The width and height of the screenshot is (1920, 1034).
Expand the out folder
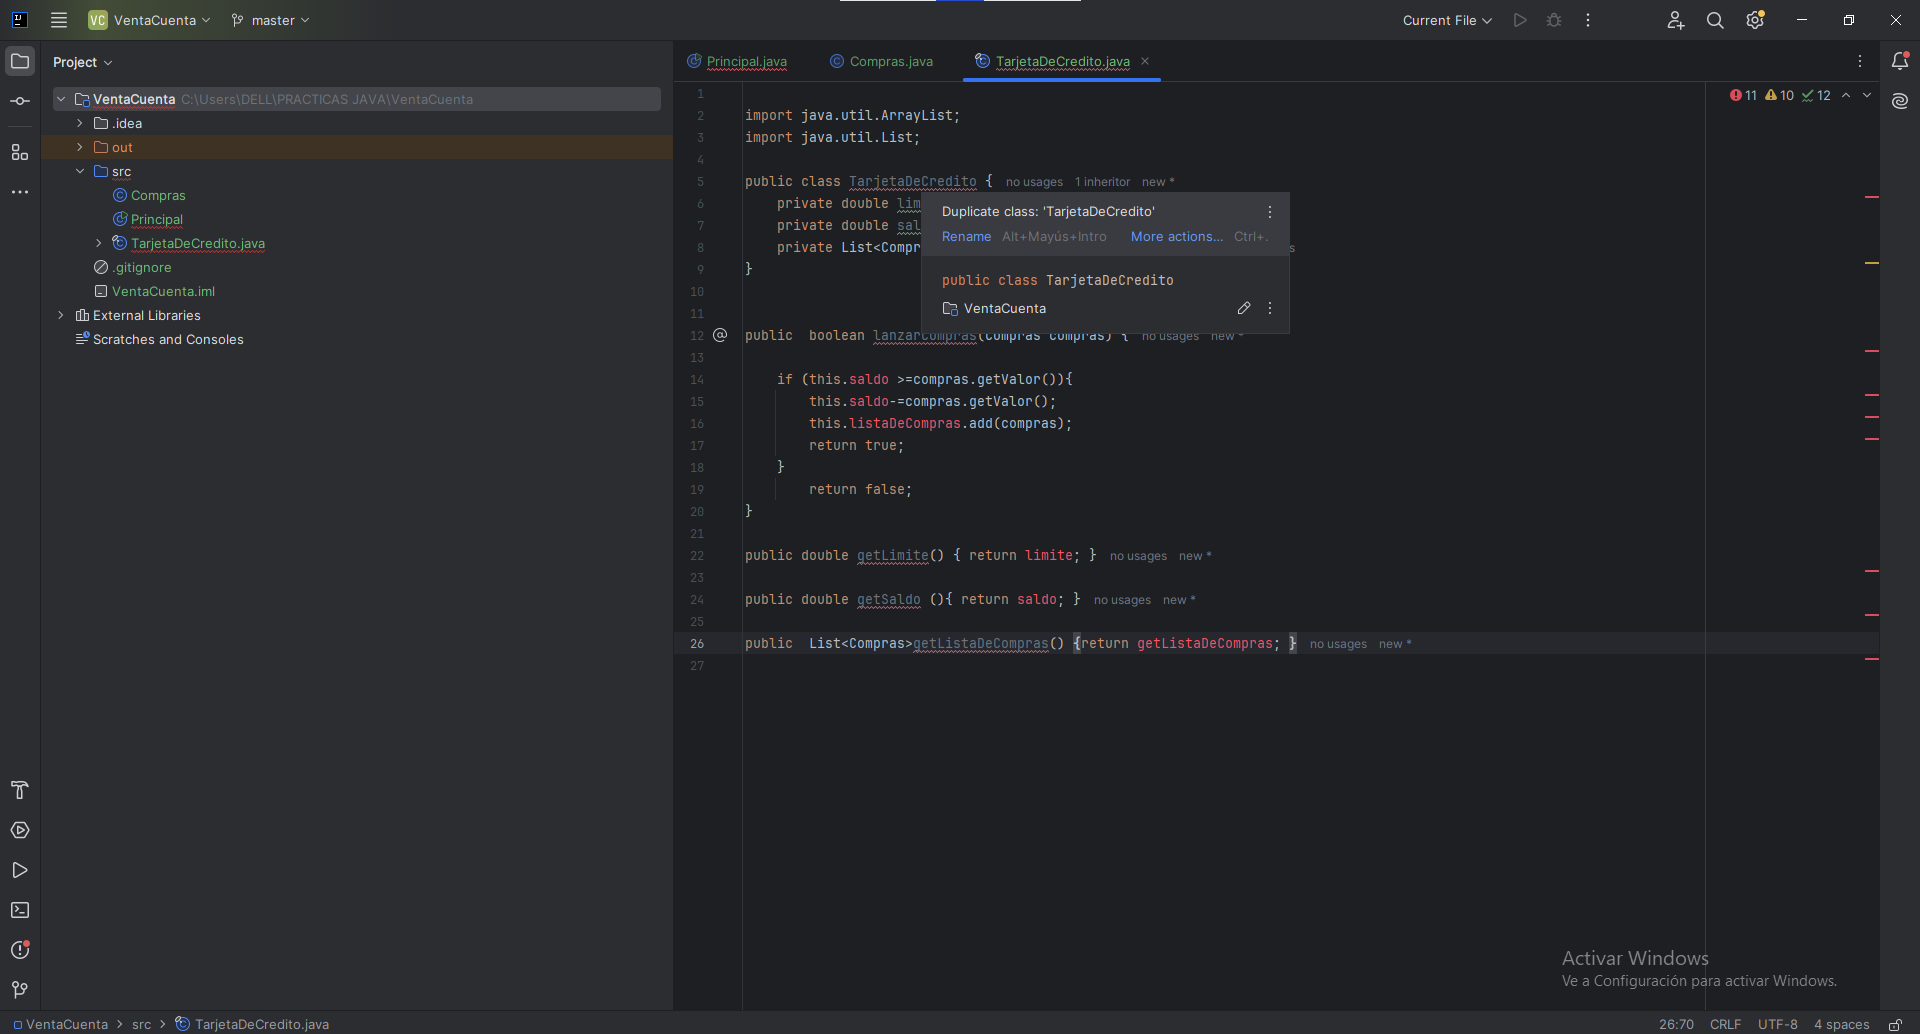pos(80,147)
